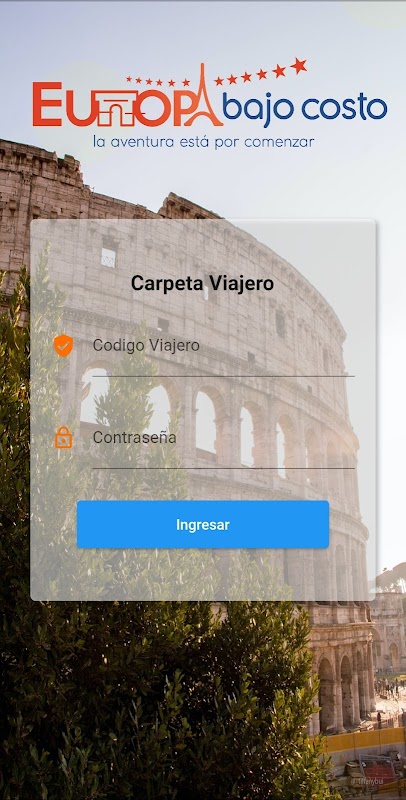The image size is (406, 800).
Task: Tap the small red stars above Europa
Action: click(x=158, y=81)
